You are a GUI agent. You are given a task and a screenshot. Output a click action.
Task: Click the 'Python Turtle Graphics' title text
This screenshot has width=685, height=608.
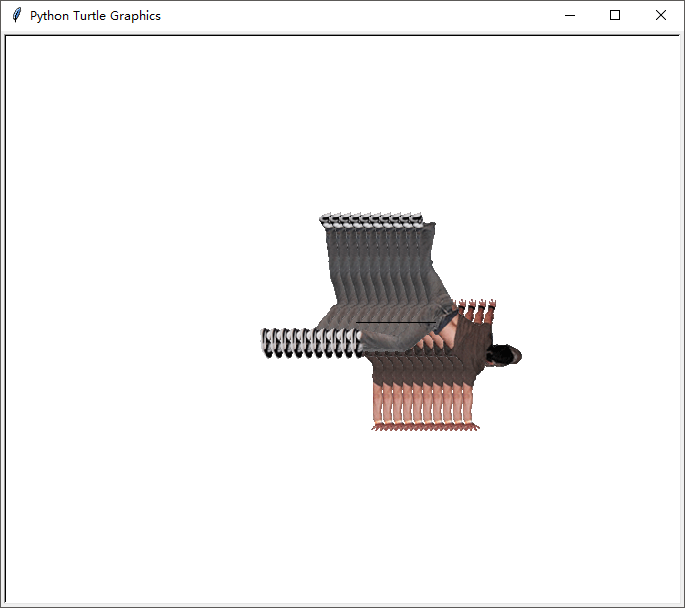(x=95, y=16)
